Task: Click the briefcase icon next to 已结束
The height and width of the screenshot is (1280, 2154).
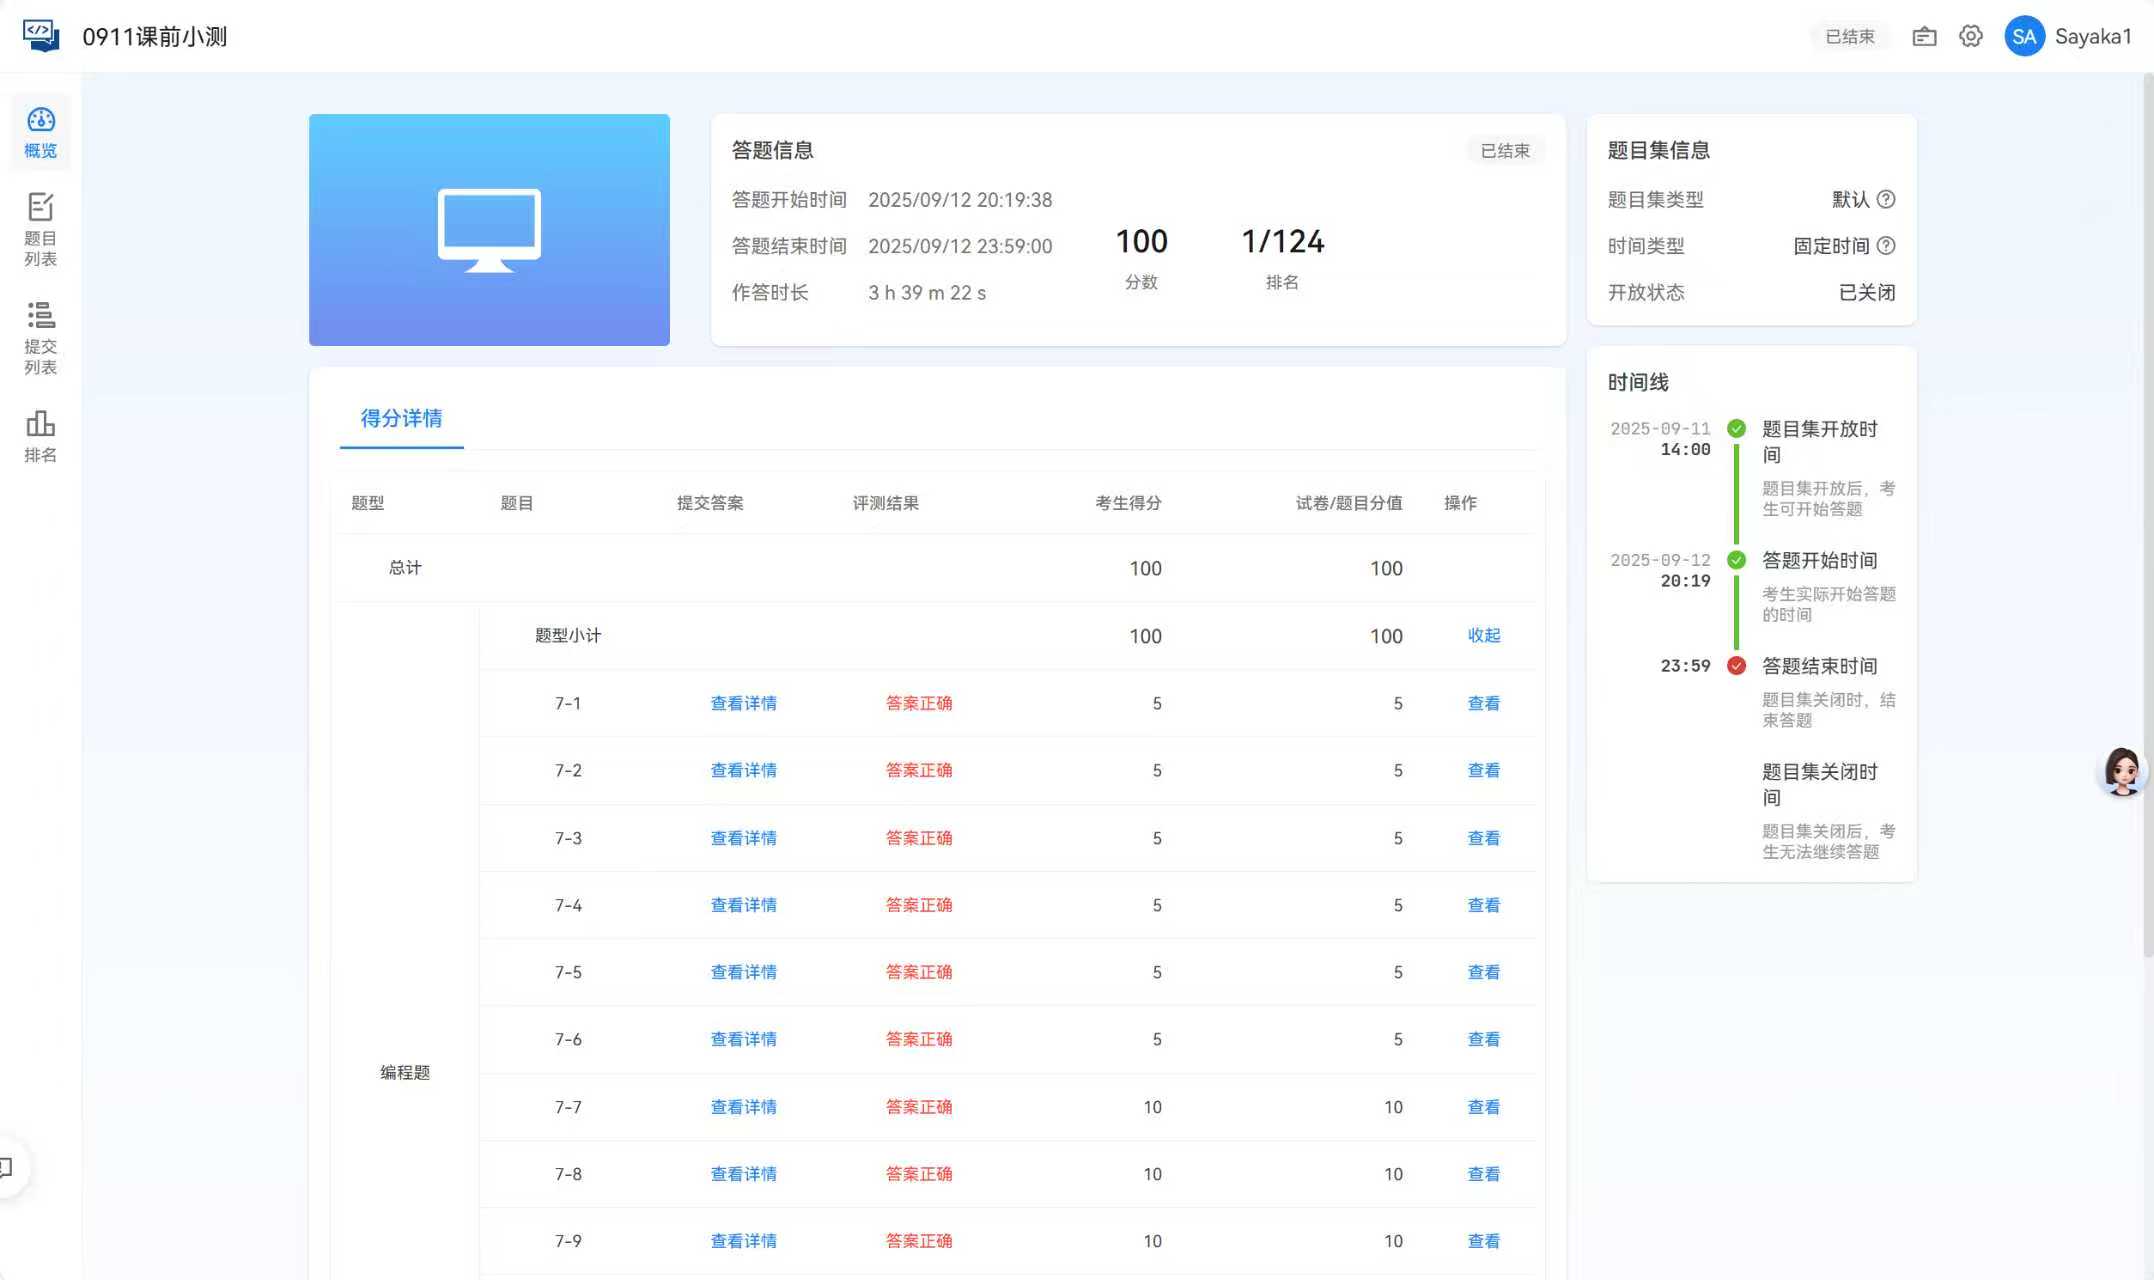Action: (x=1924, y=37)
